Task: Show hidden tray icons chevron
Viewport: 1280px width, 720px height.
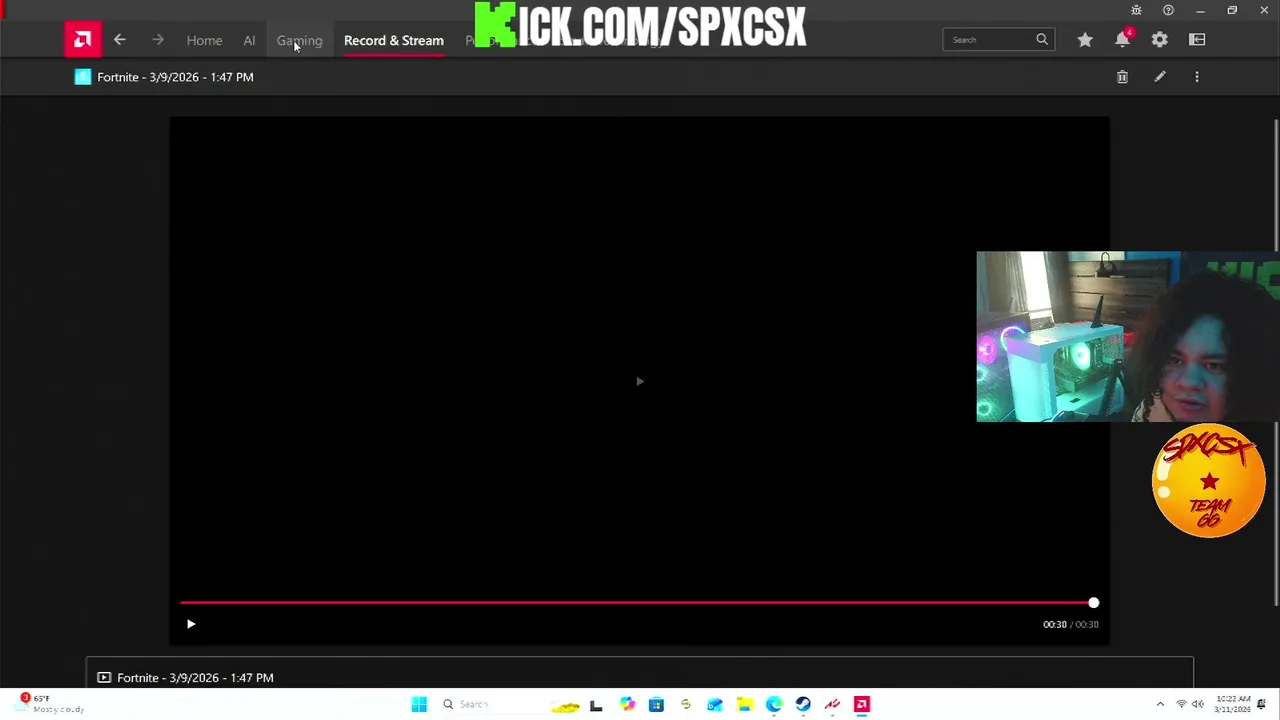Action: click(1160, 705)
